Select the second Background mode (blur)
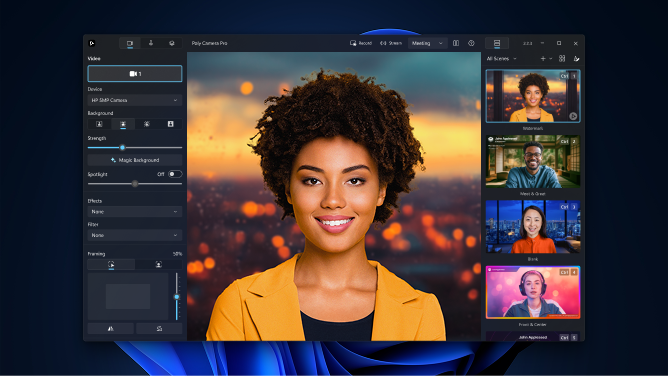The image size is (668, 376). 123,124
